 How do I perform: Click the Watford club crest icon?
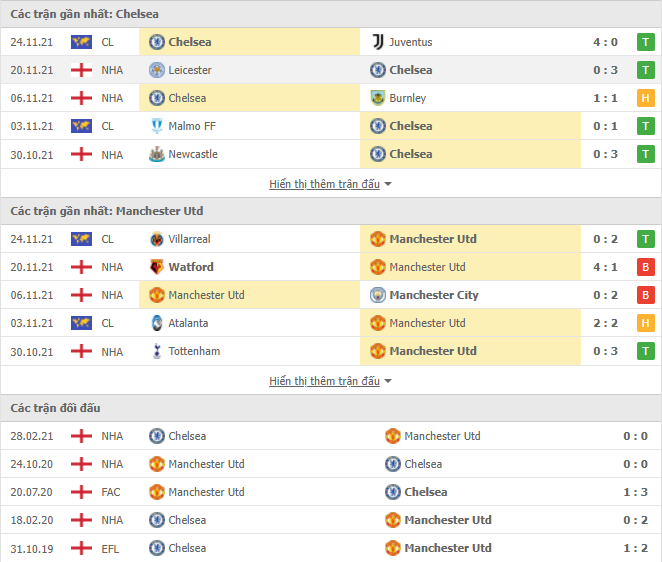pos(157,267)
